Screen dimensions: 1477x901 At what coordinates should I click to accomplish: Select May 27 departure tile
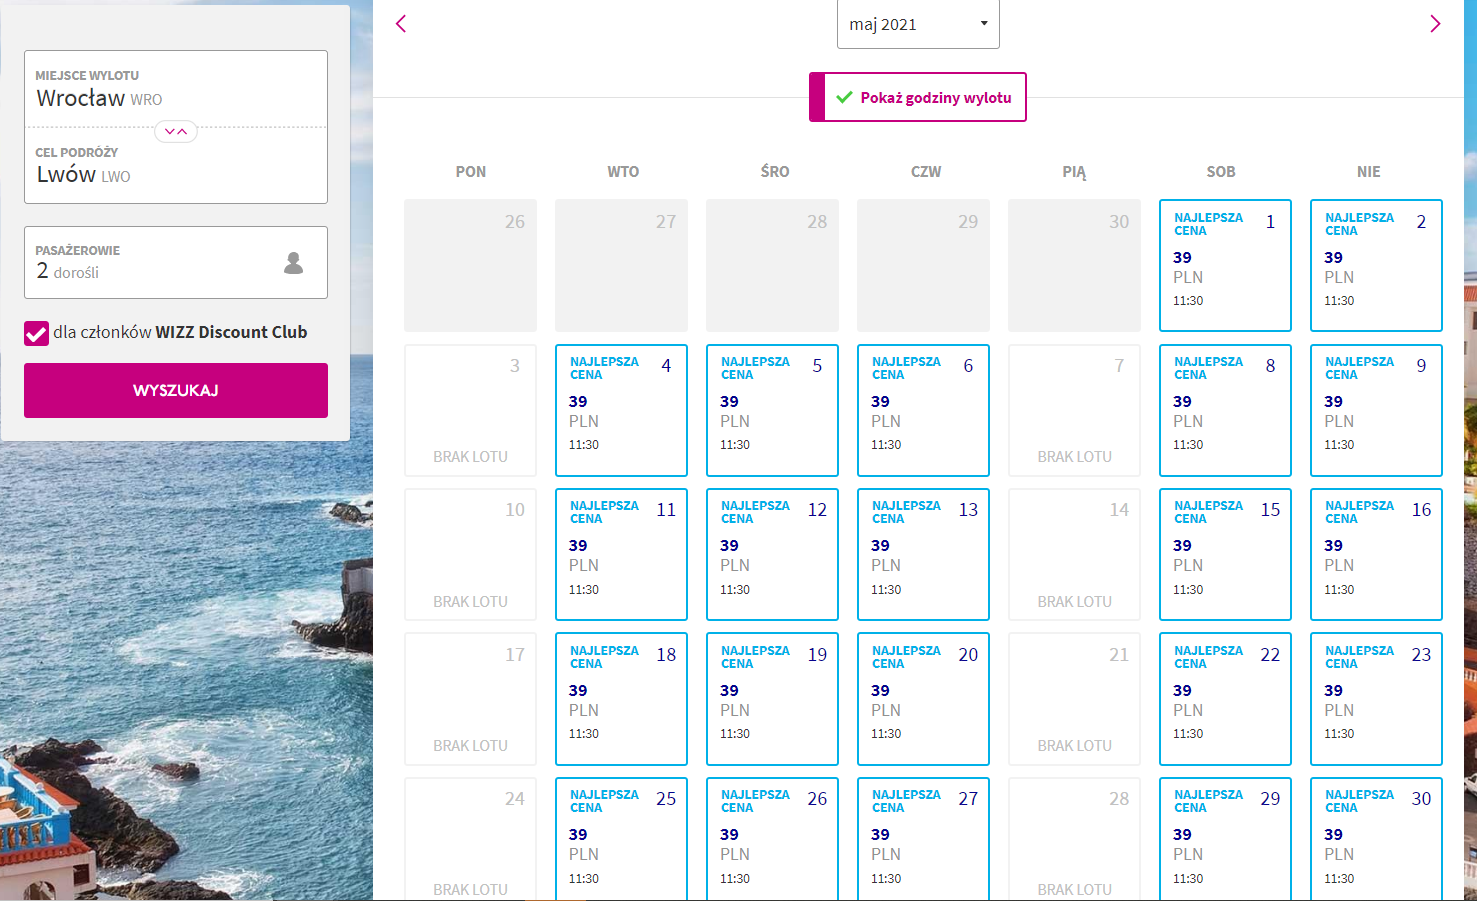[923, 839]
